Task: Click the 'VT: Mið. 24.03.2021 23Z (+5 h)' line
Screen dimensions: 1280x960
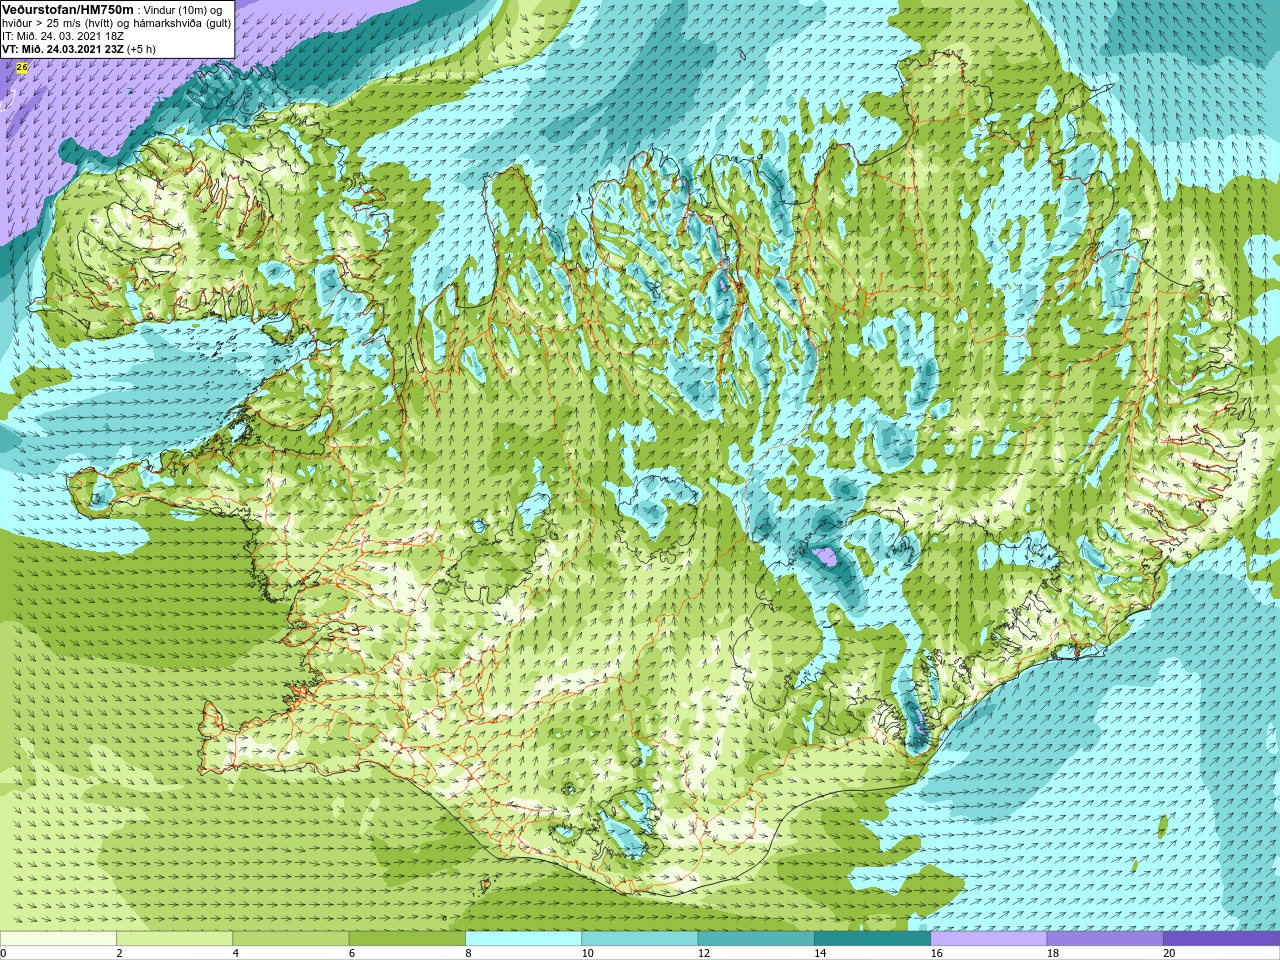Action: tap(79, 48)
